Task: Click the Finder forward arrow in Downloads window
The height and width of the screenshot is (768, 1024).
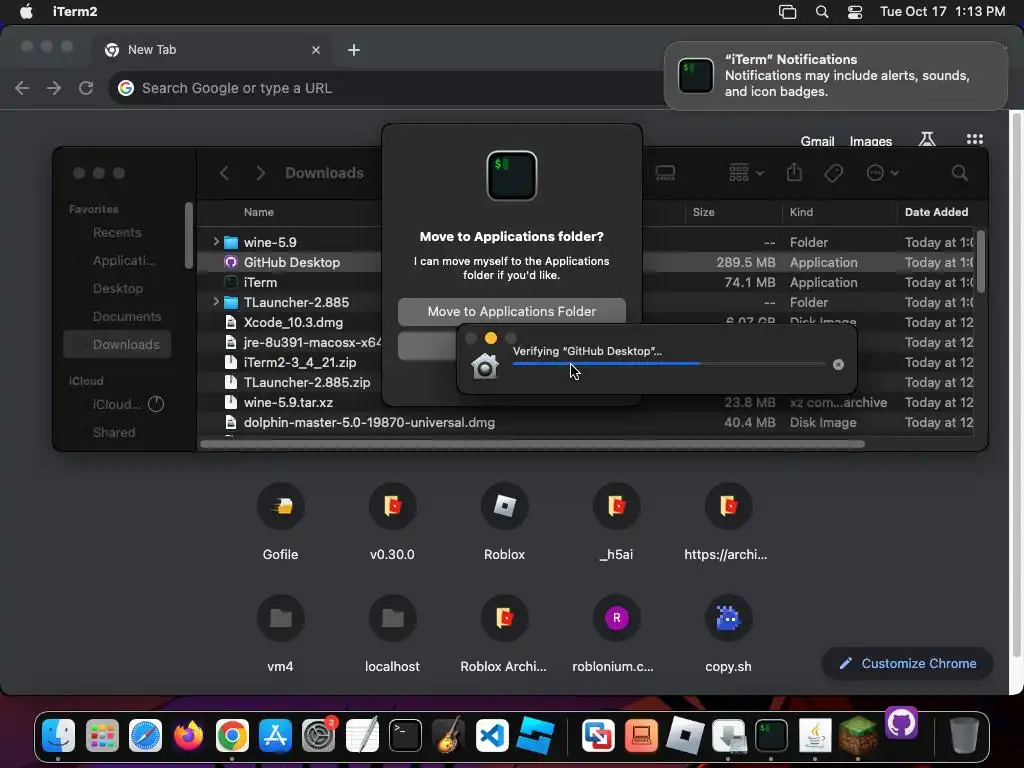Action: tap(261, 173)
